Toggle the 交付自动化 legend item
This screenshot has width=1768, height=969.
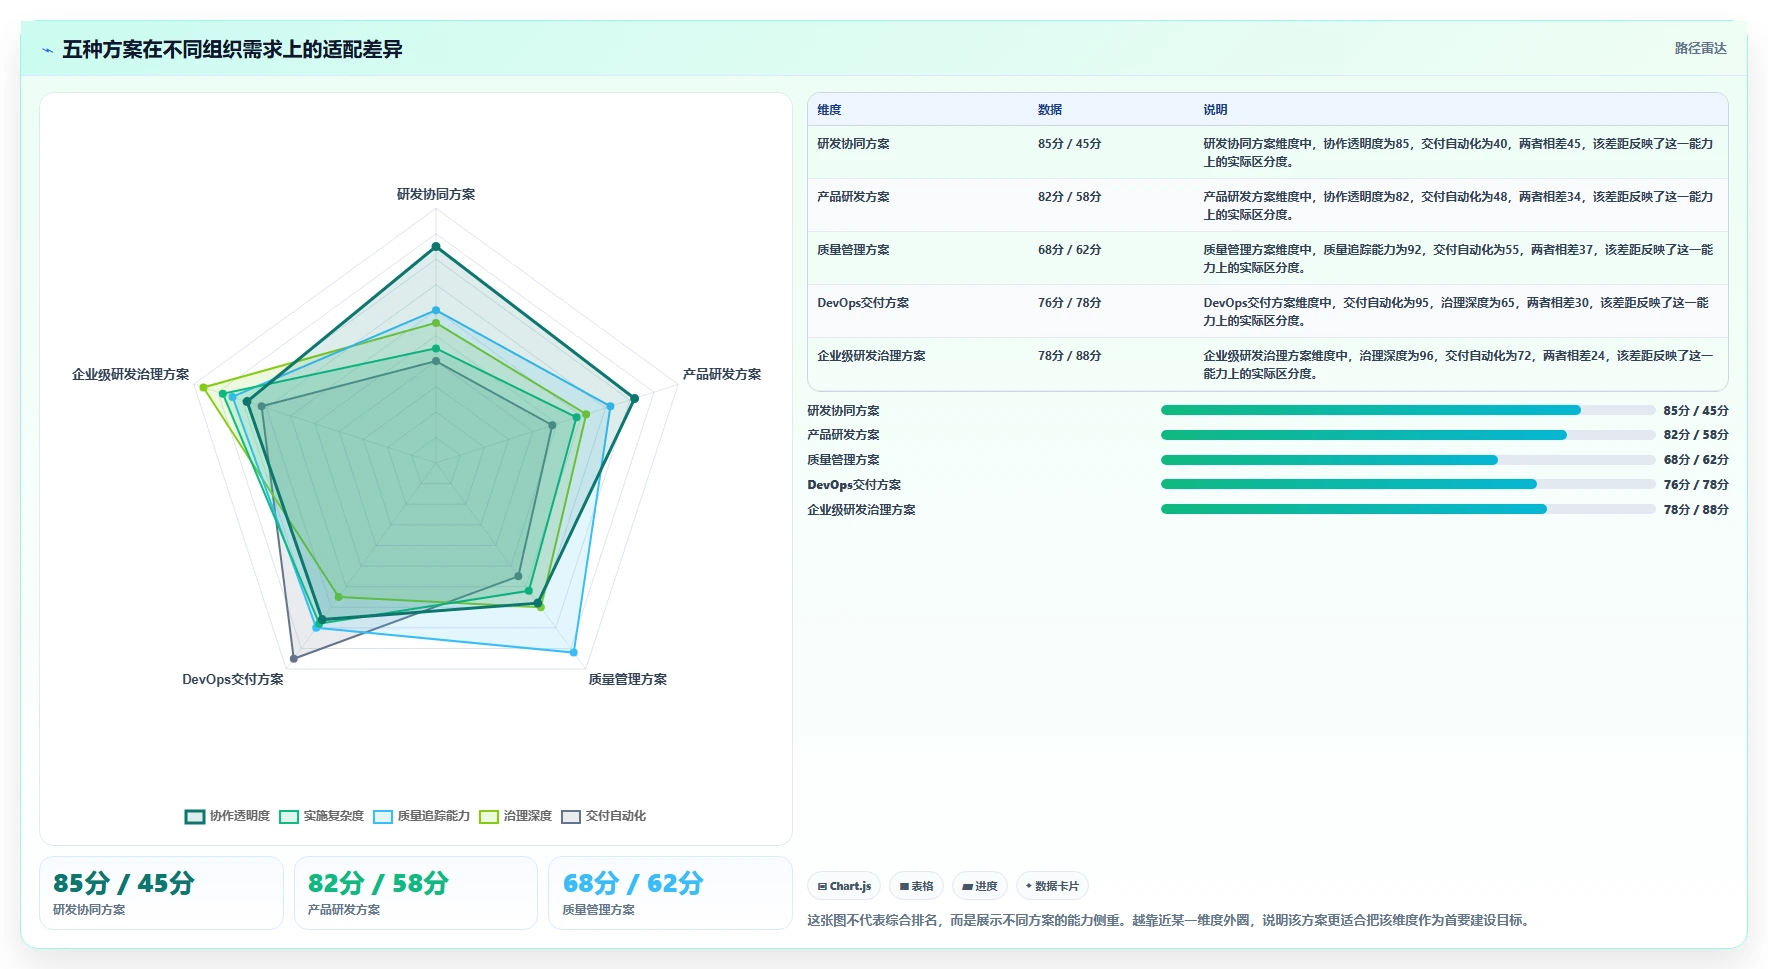coord(604,816)
